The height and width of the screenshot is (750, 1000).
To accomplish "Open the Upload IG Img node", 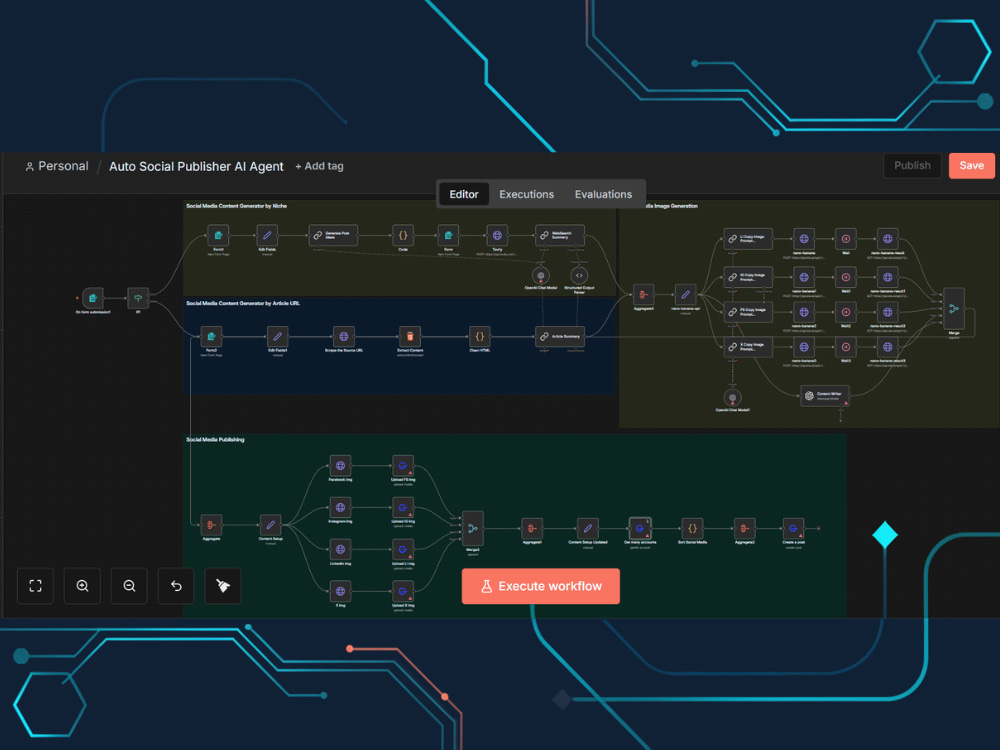I will [403, 508].
